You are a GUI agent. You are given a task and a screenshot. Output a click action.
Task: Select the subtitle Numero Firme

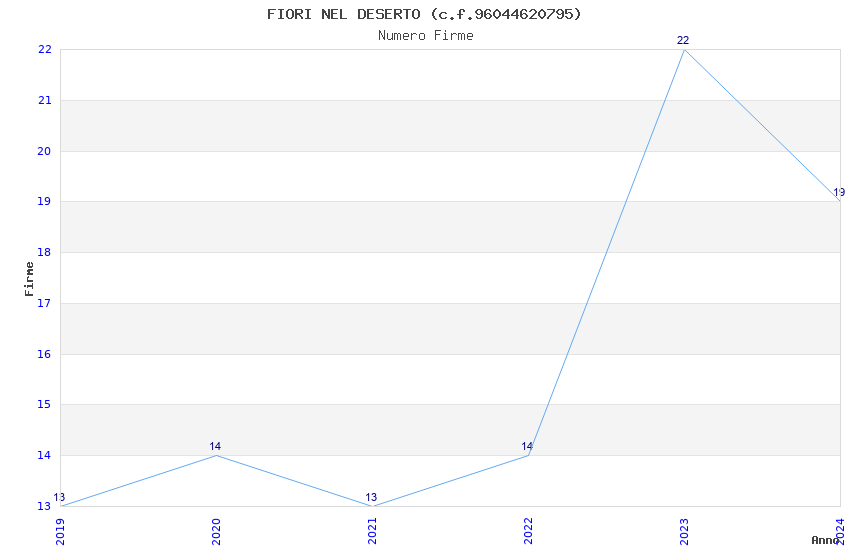pos(426,35)
